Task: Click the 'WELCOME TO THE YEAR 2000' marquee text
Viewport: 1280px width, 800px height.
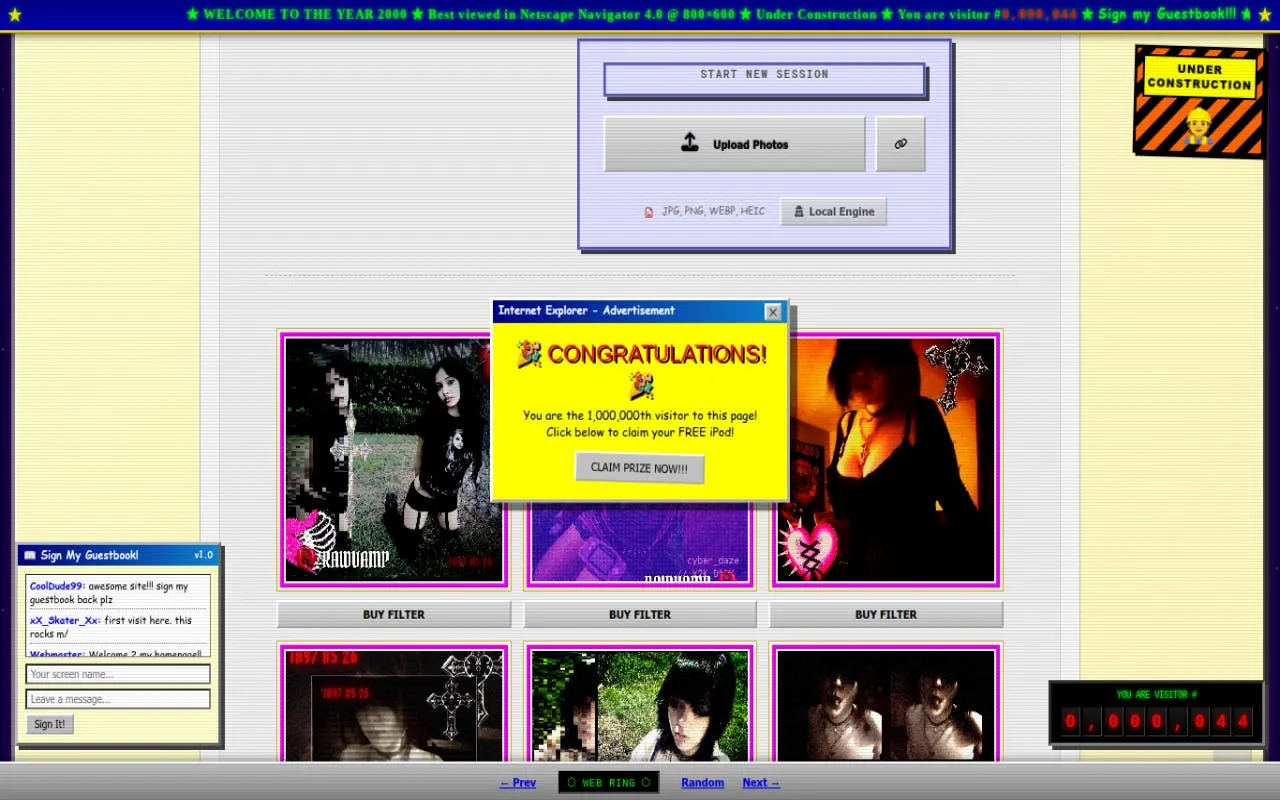Action: click(x=304, y=15)
